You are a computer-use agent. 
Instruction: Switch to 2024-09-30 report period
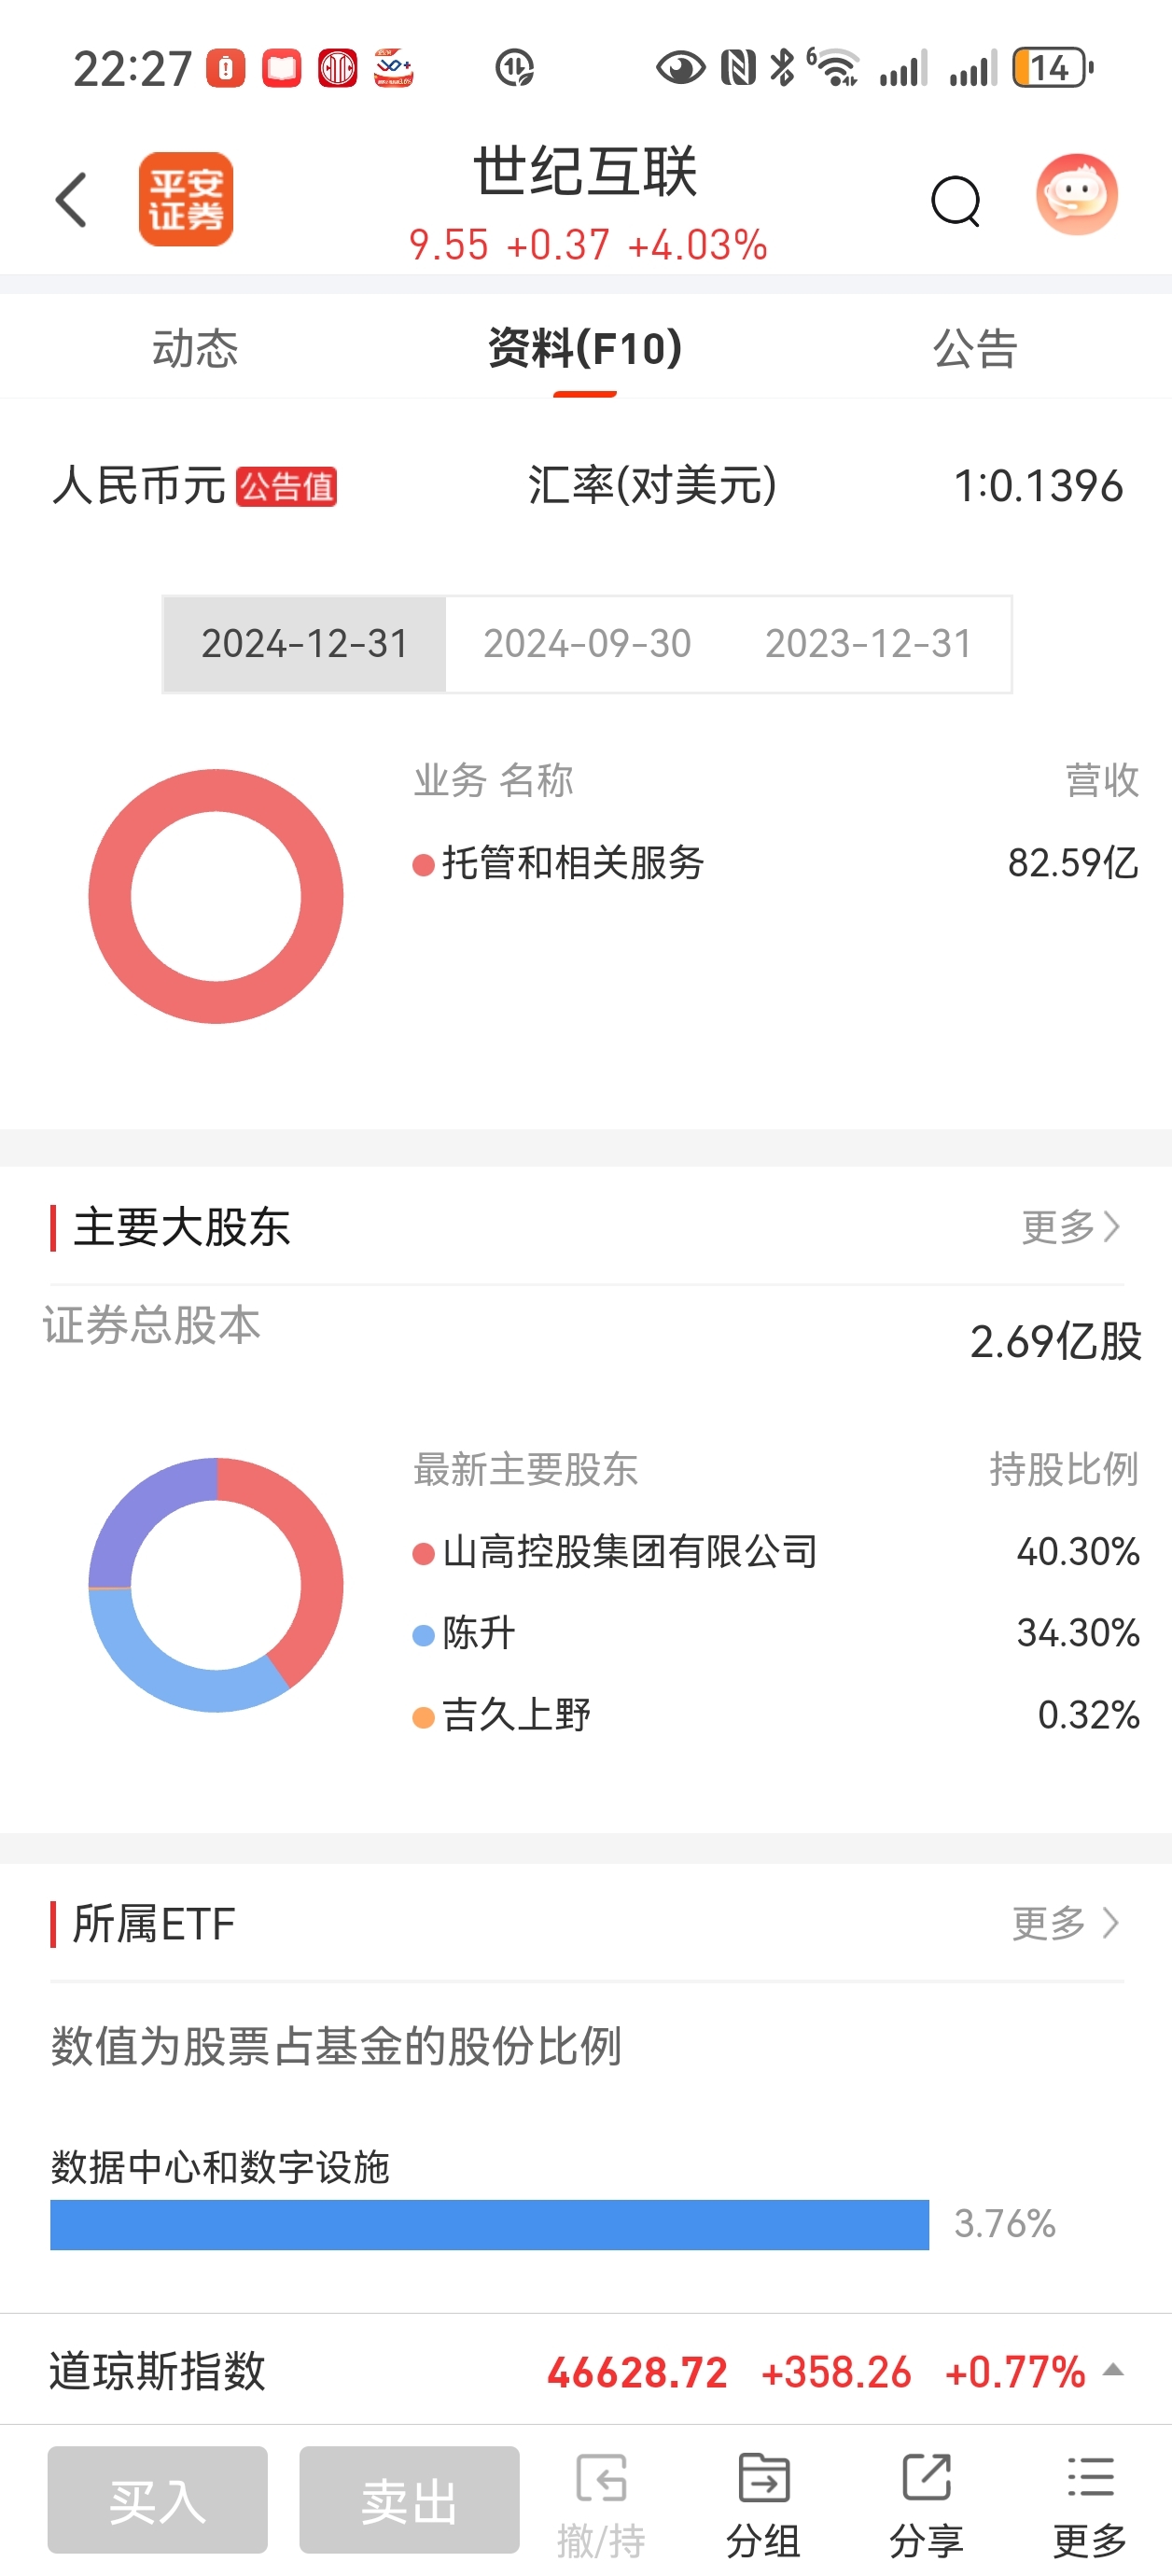pos(587,644)
